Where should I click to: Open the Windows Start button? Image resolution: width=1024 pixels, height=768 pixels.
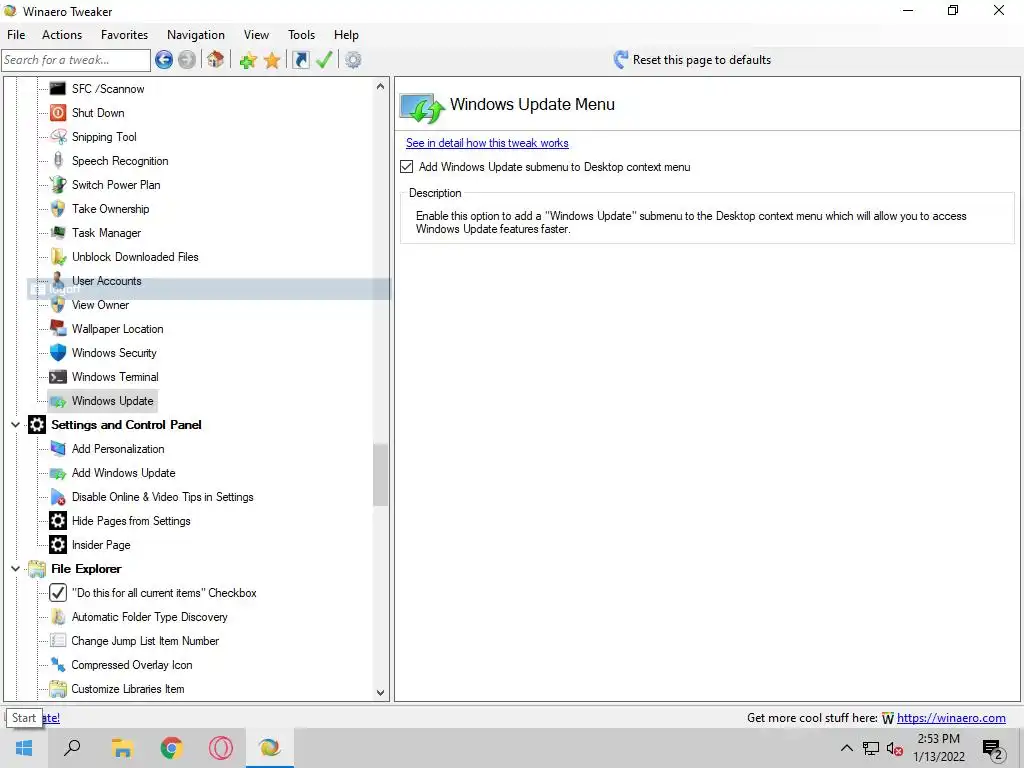coord(24,748)
